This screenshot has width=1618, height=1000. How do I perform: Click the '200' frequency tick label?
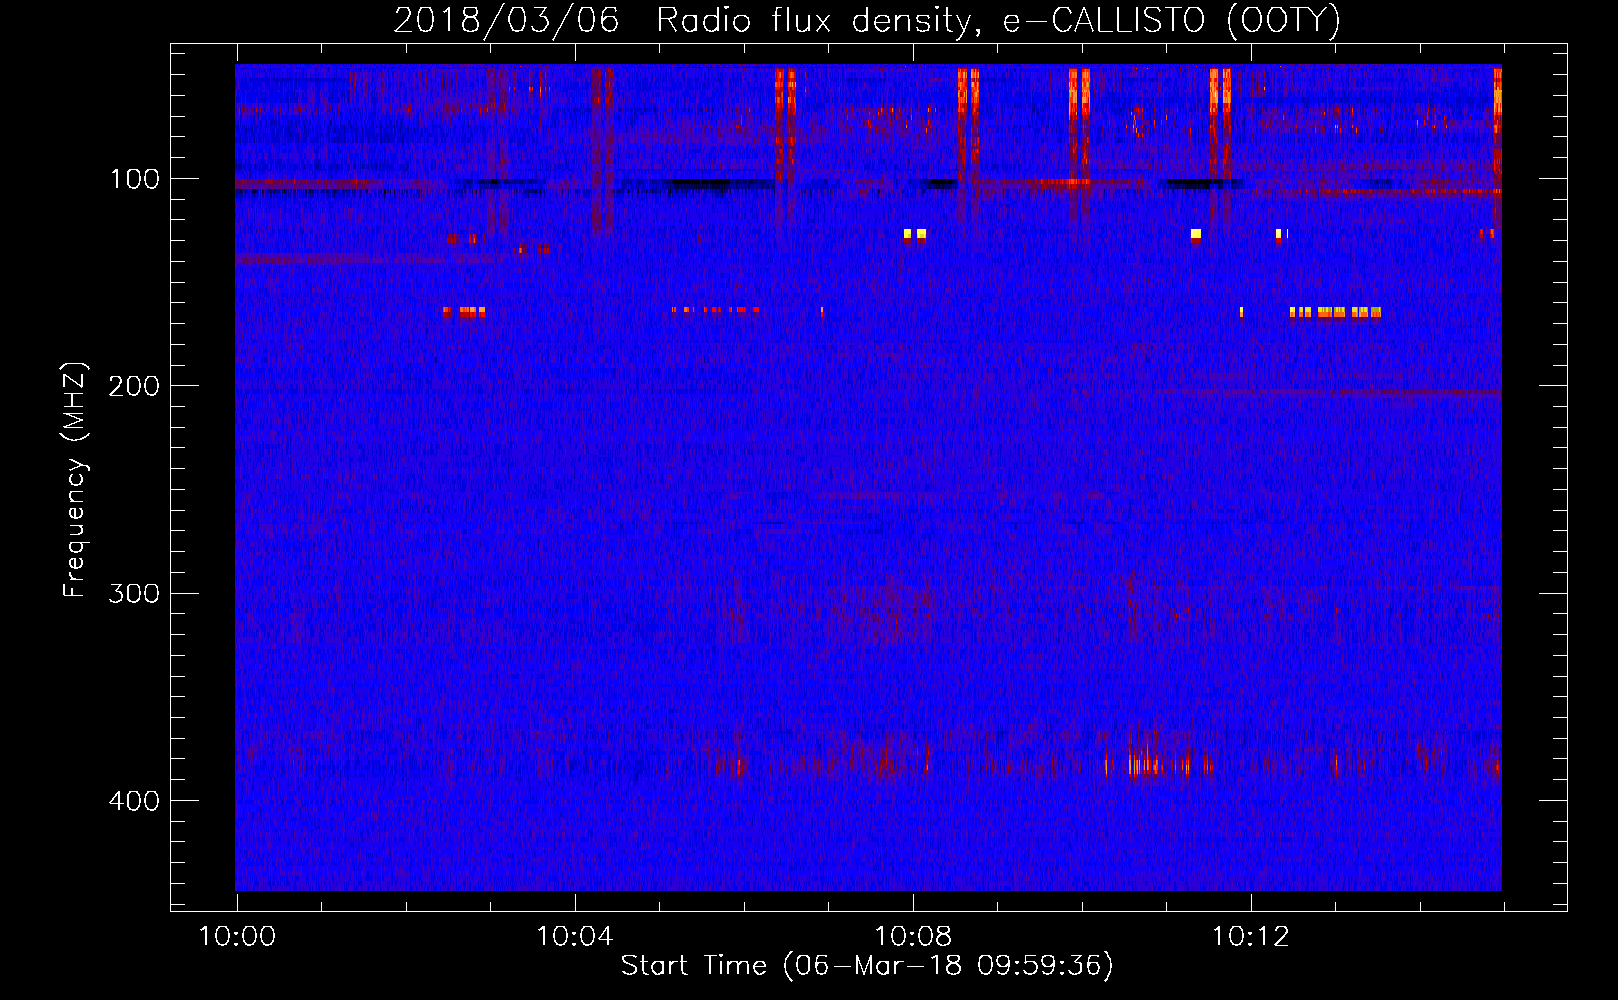134,387
